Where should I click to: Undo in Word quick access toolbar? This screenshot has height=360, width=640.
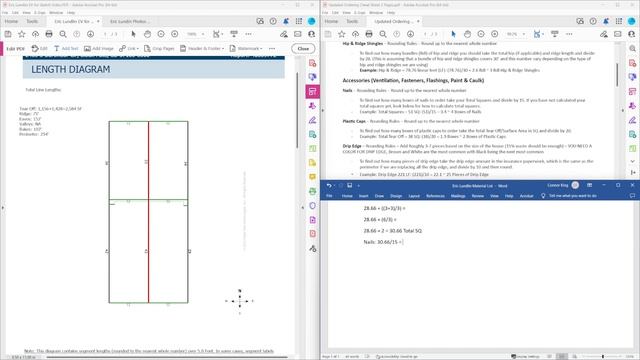pyautogui.click(x=329, y=185)
